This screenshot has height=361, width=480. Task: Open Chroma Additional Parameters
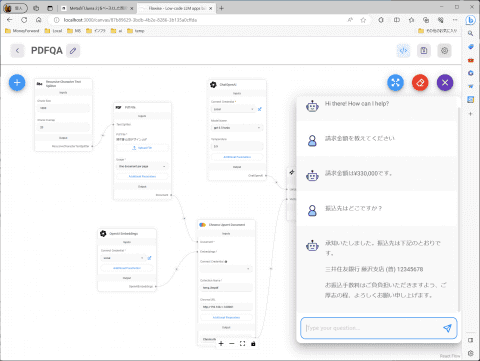tap(226, 317)
